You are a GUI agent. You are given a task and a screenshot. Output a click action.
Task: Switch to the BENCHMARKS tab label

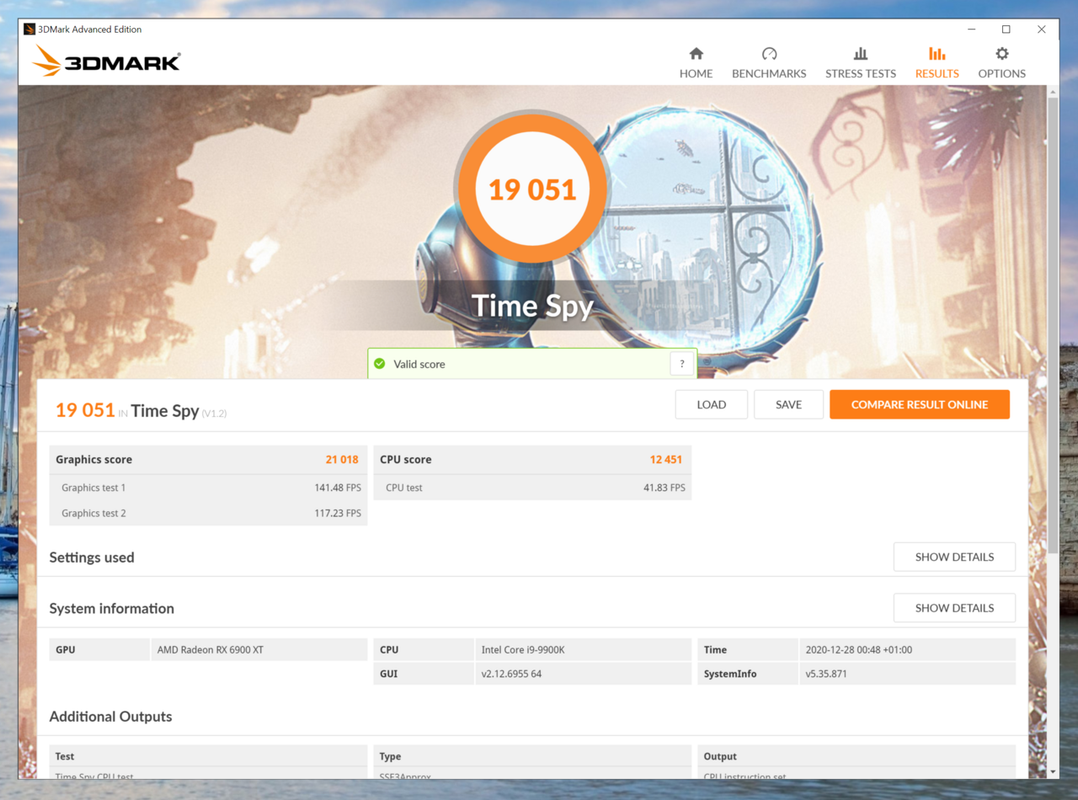(x=769, y=74)
